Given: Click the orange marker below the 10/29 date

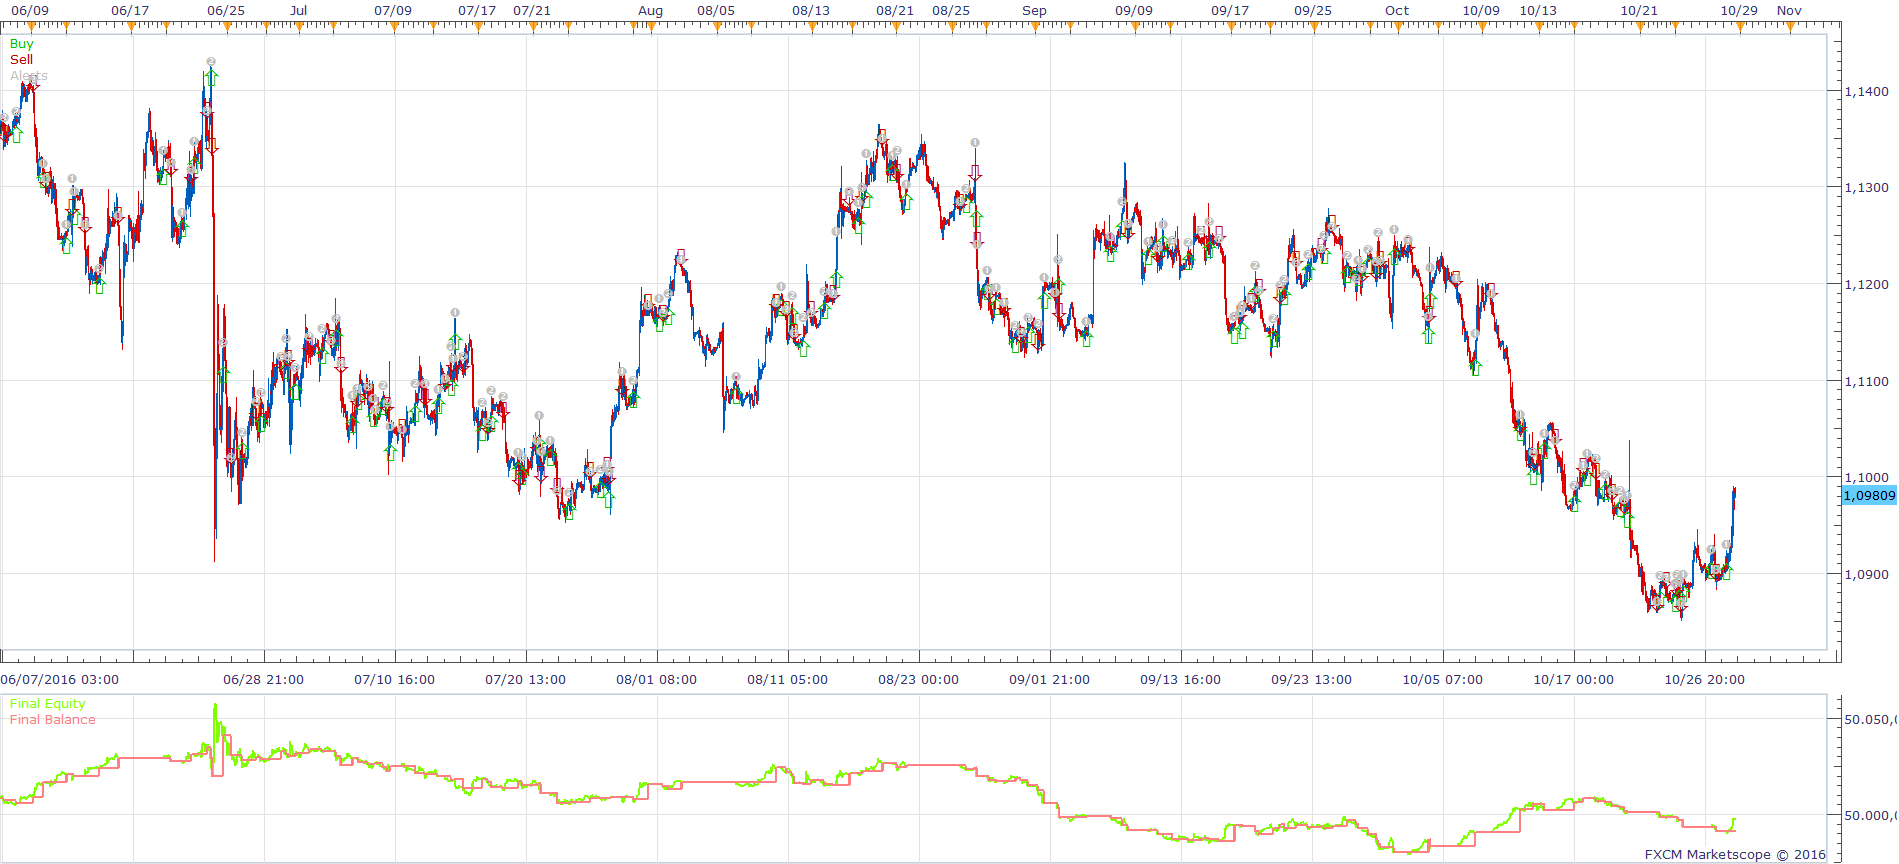Looking at the screenshot, I should (1740, 27).
